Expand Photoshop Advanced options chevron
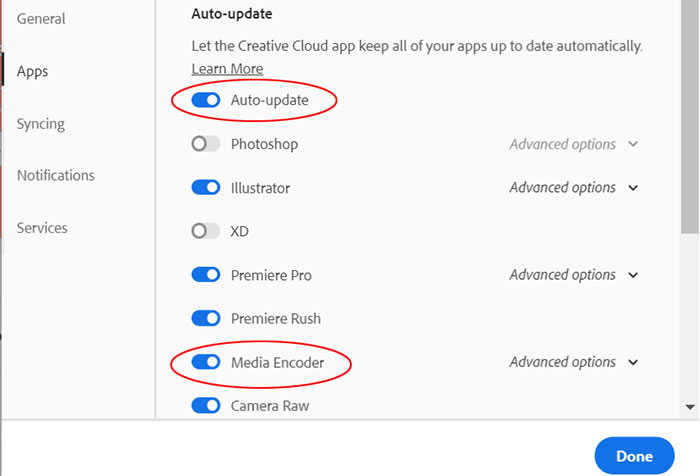 pos(633,144)
